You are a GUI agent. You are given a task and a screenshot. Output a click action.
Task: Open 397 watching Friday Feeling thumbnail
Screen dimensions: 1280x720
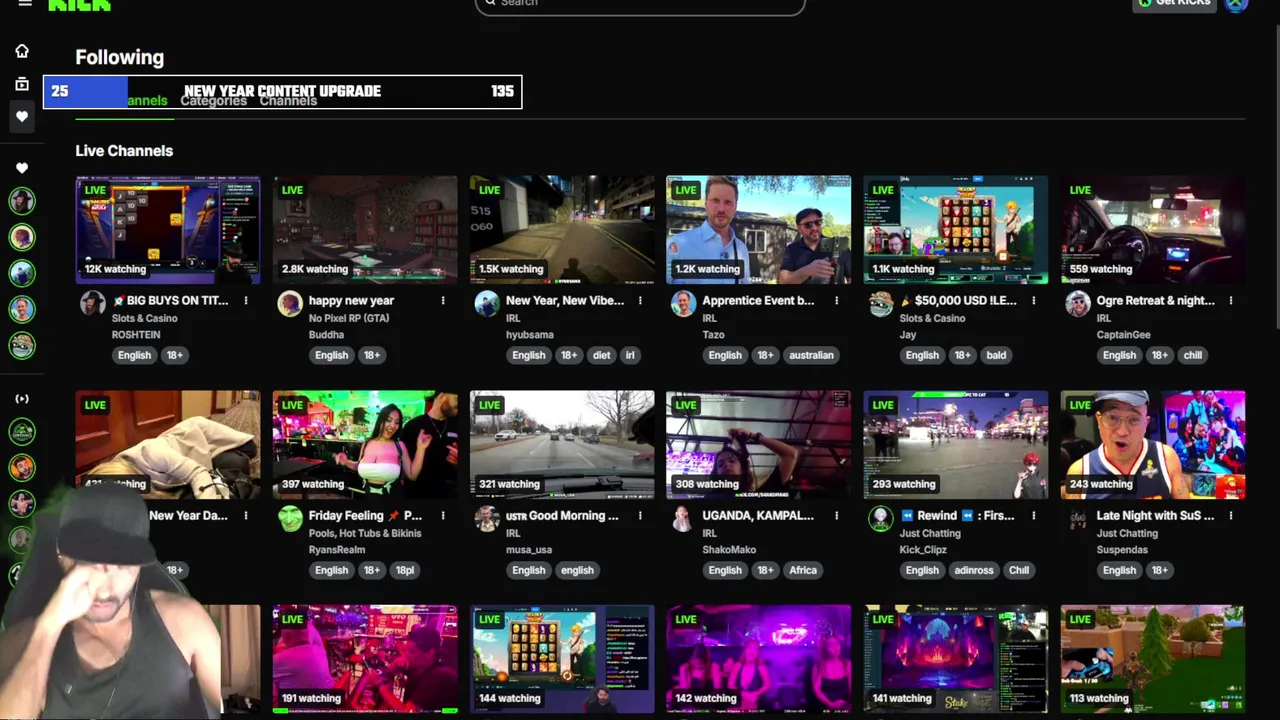click(x=365, y=445)
